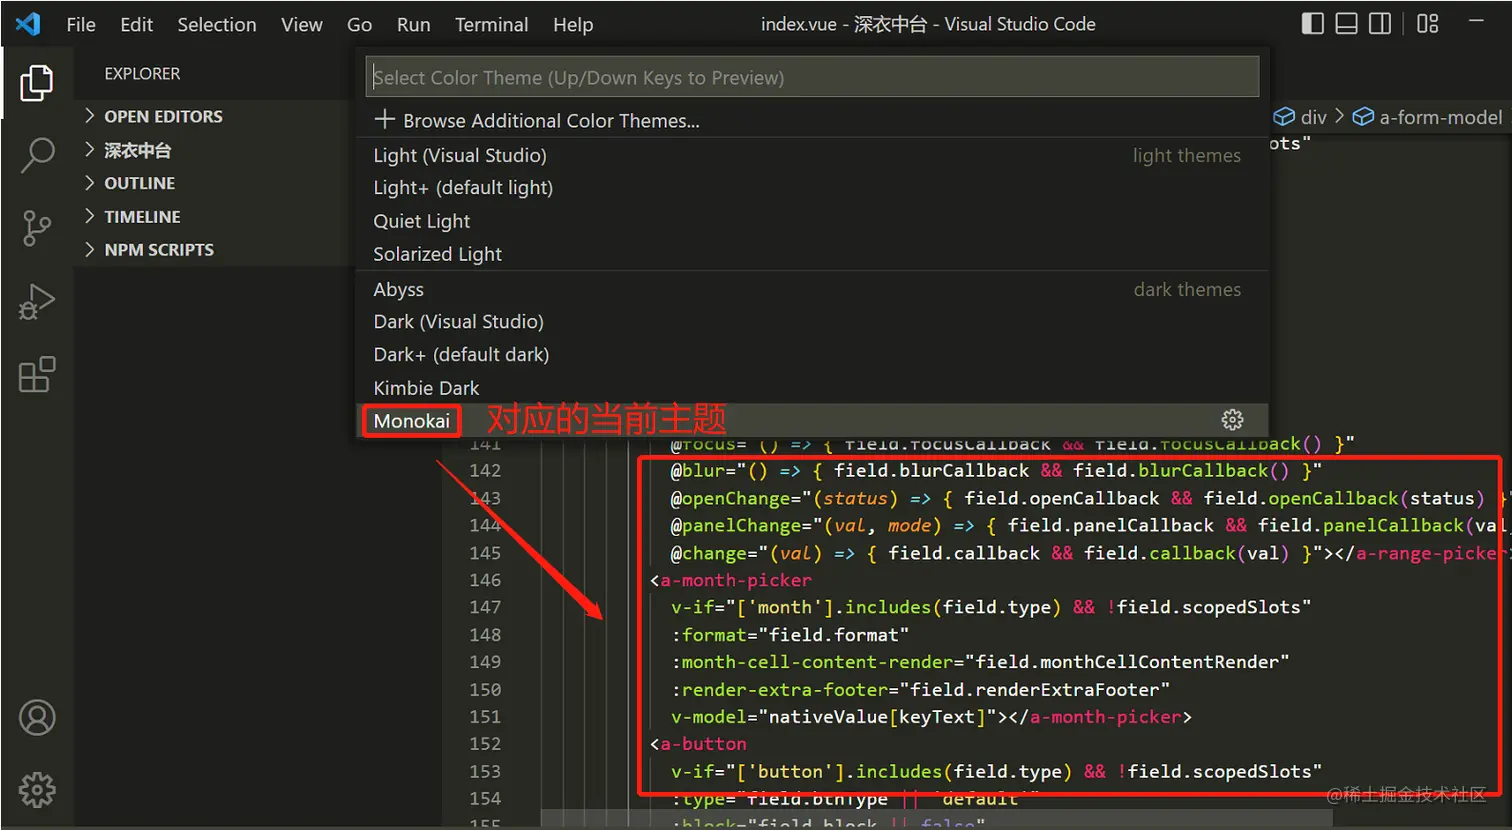Open the Extensions view
The height and width of the screenshot is (830, 1512).
[x=37, y=375]
